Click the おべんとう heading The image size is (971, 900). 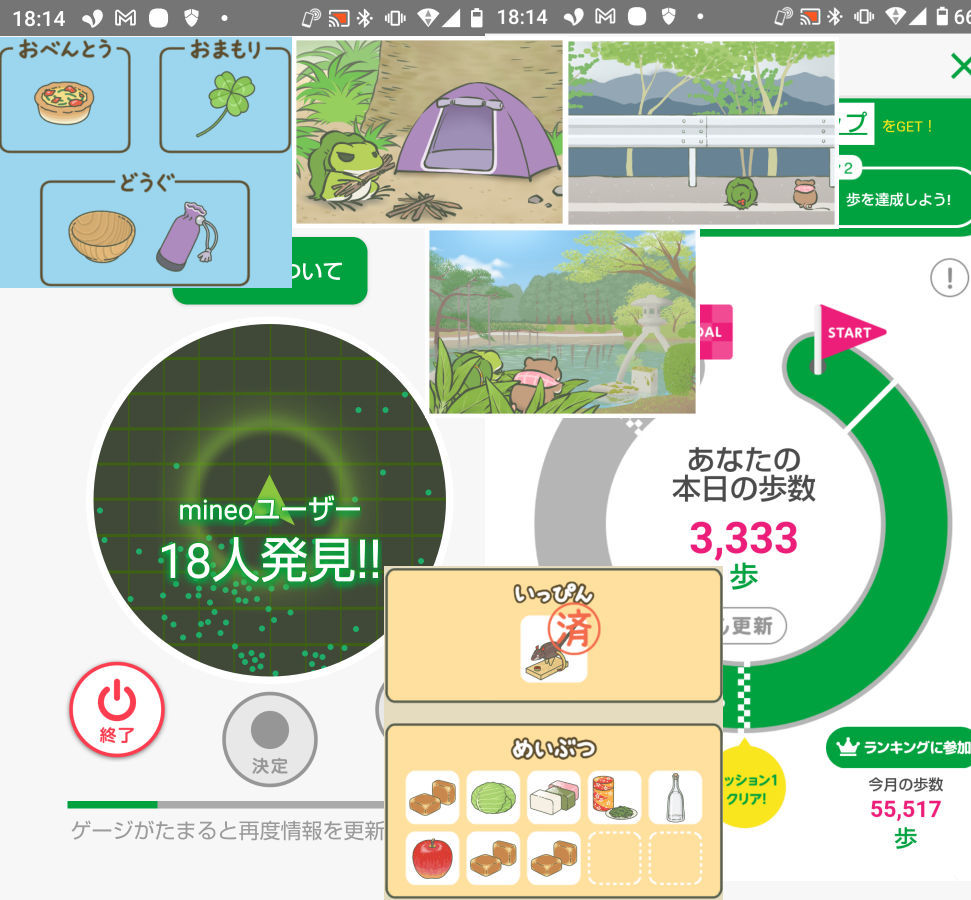click(66, 48)
